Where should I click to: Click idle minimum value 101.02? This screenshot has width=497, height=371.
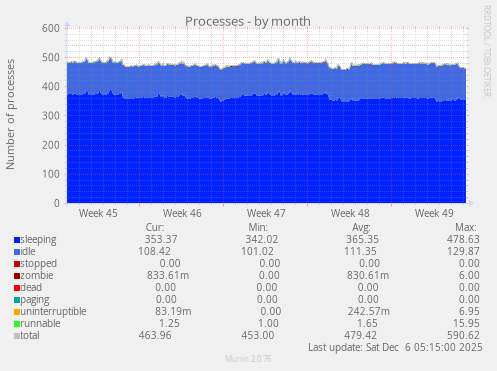[257, 251]
